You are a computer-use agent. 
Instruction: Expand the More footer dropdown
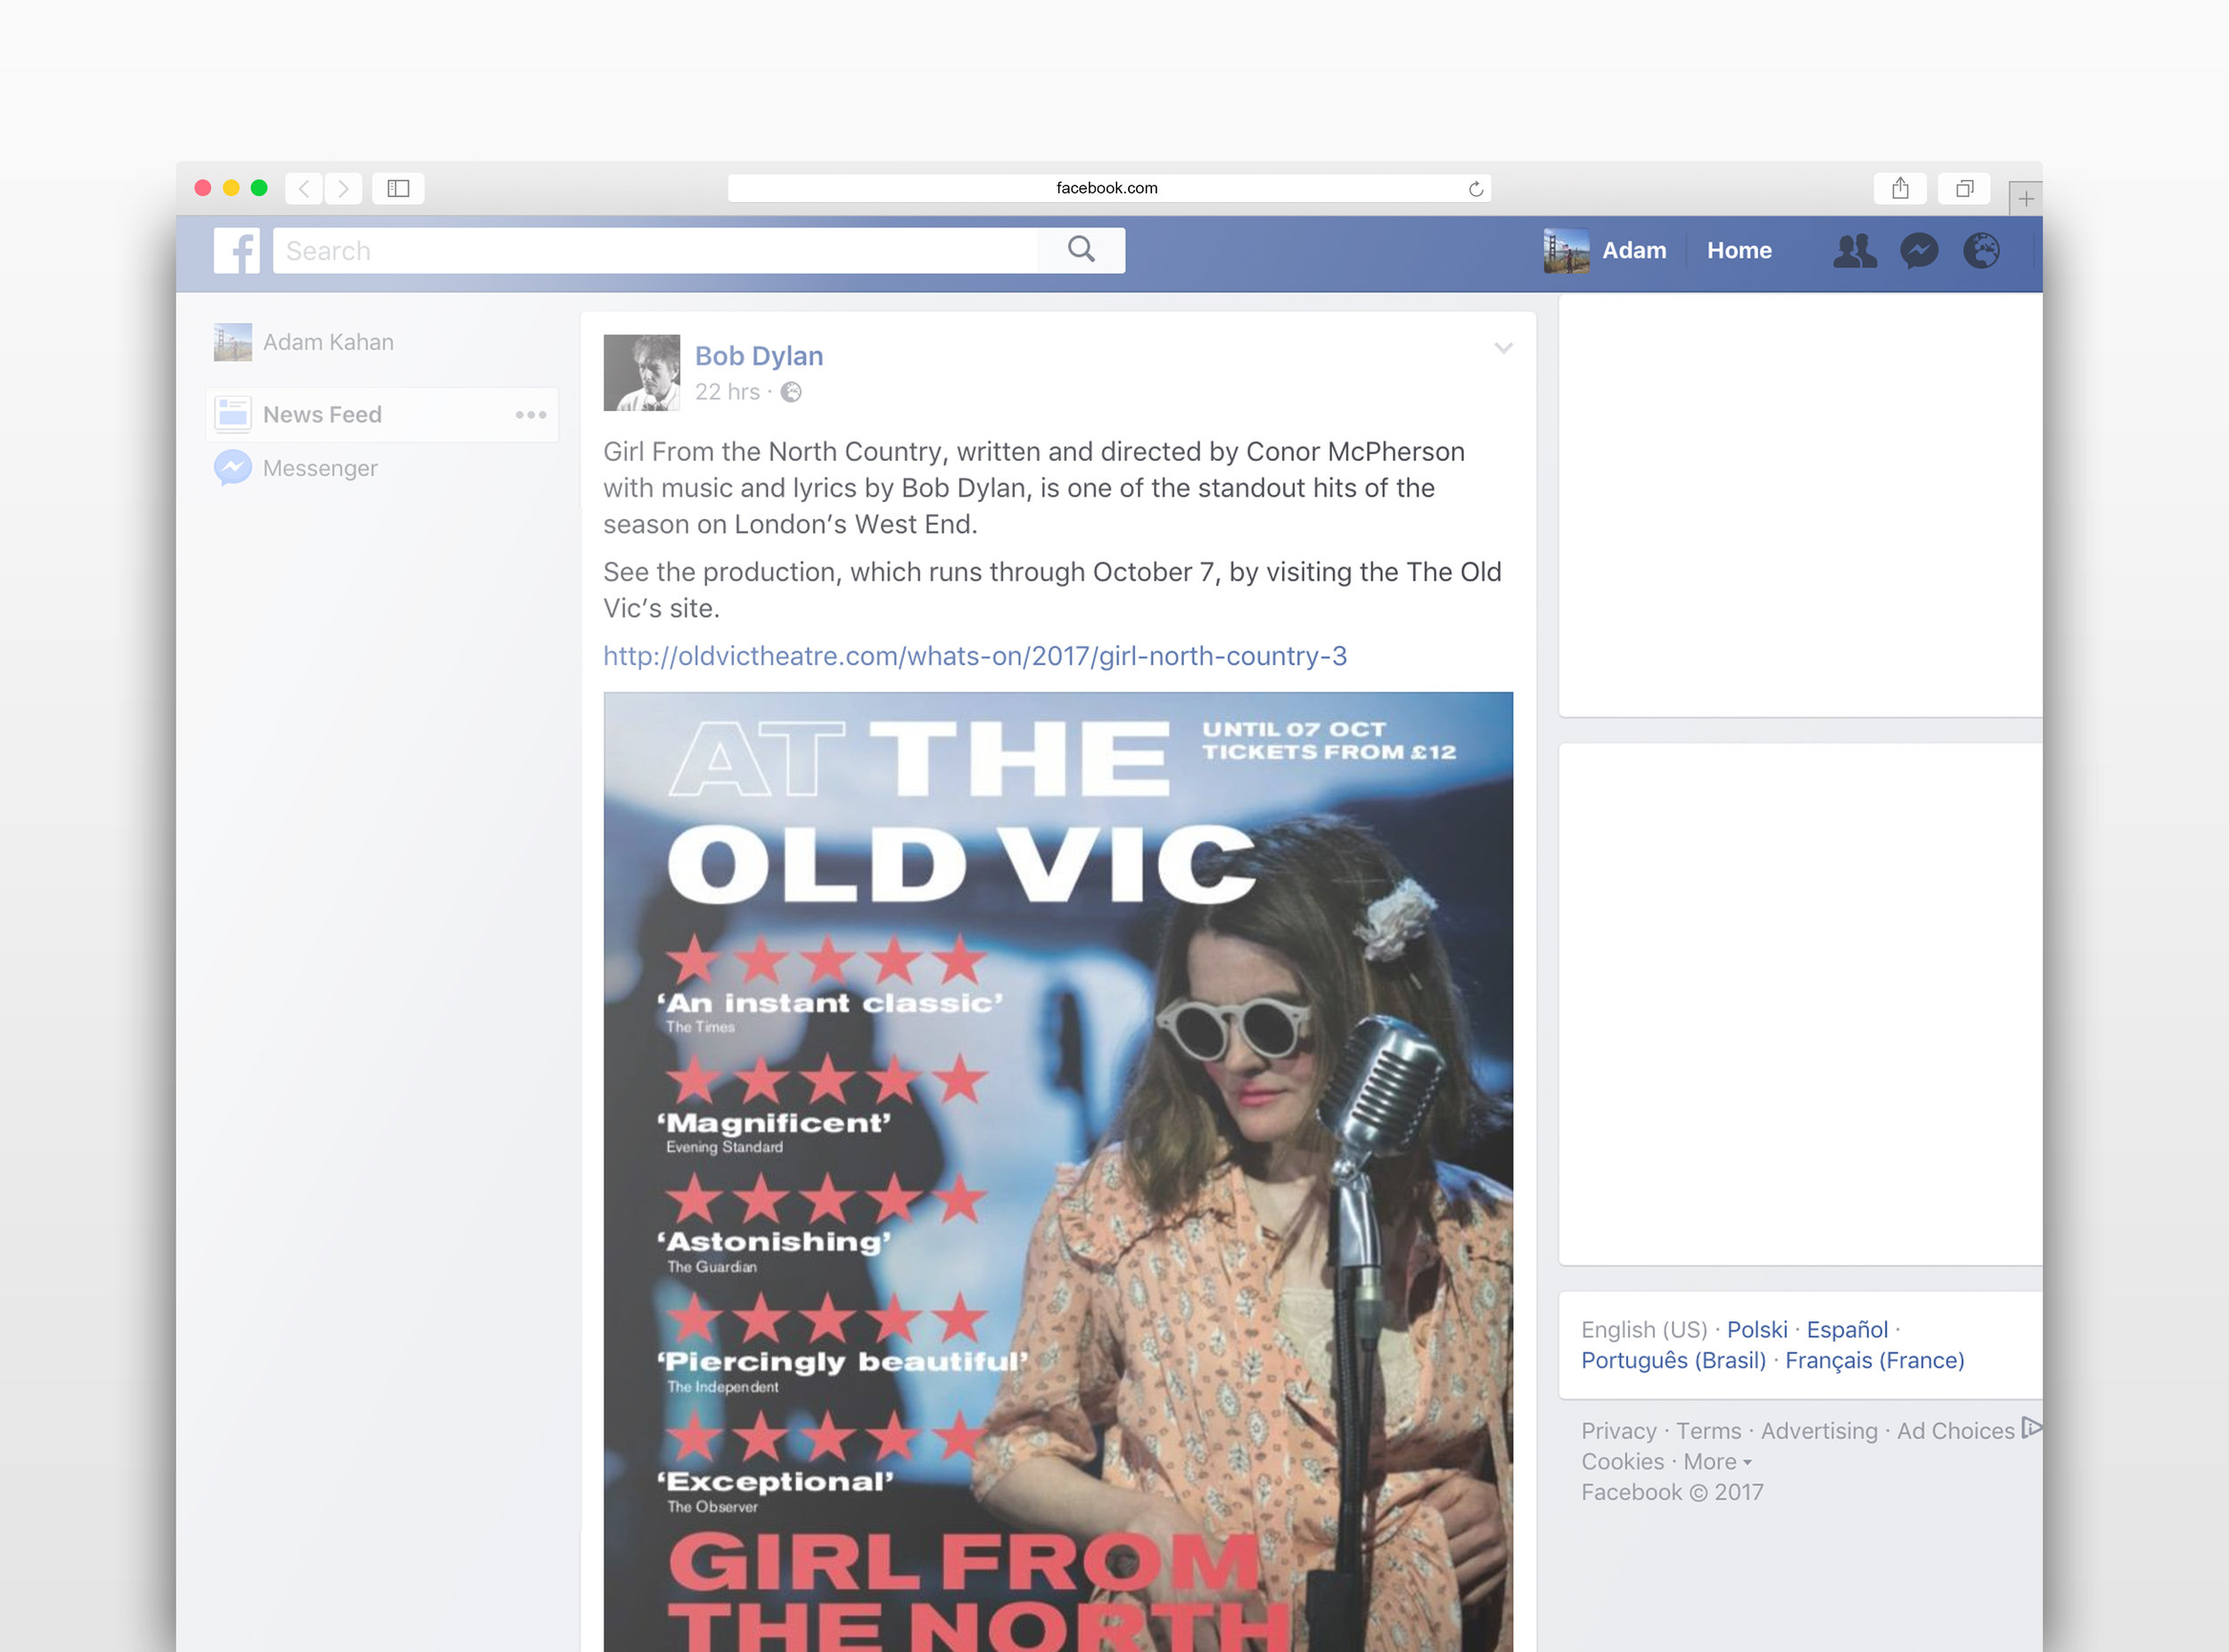pos(1717,1462)
